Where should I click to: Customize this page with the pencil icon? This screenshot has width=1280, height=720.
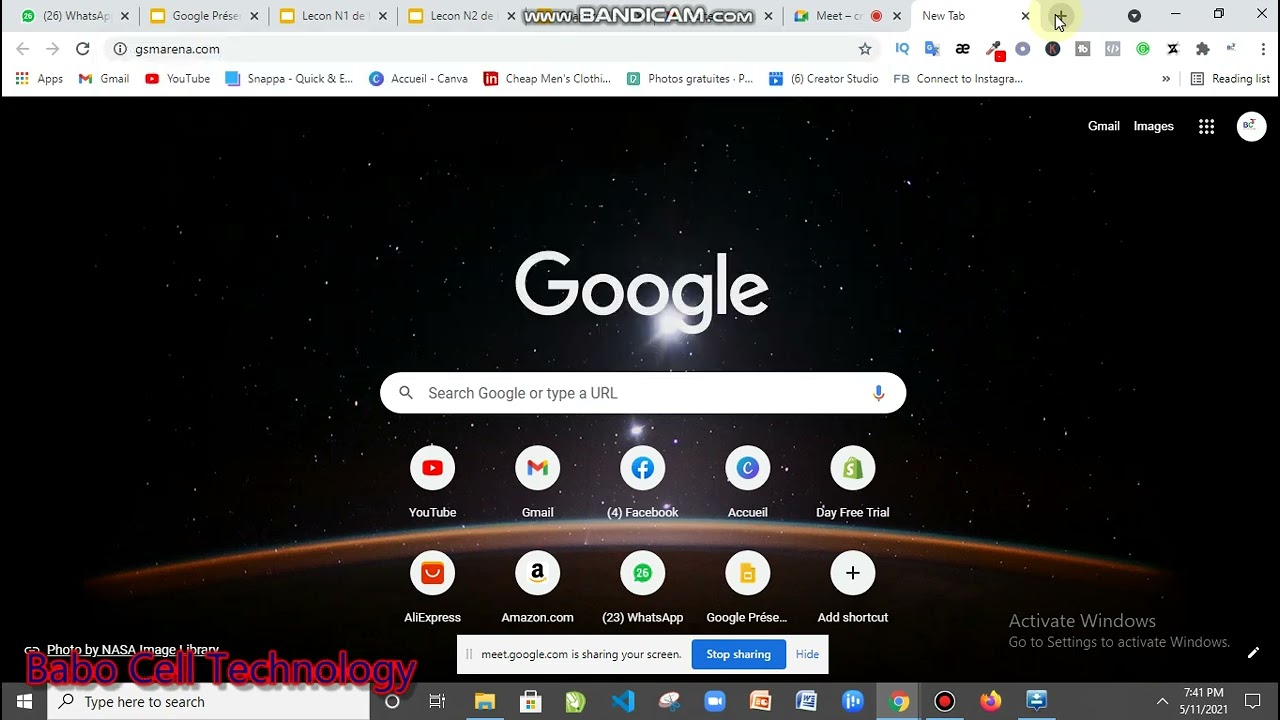point(1253,653)
